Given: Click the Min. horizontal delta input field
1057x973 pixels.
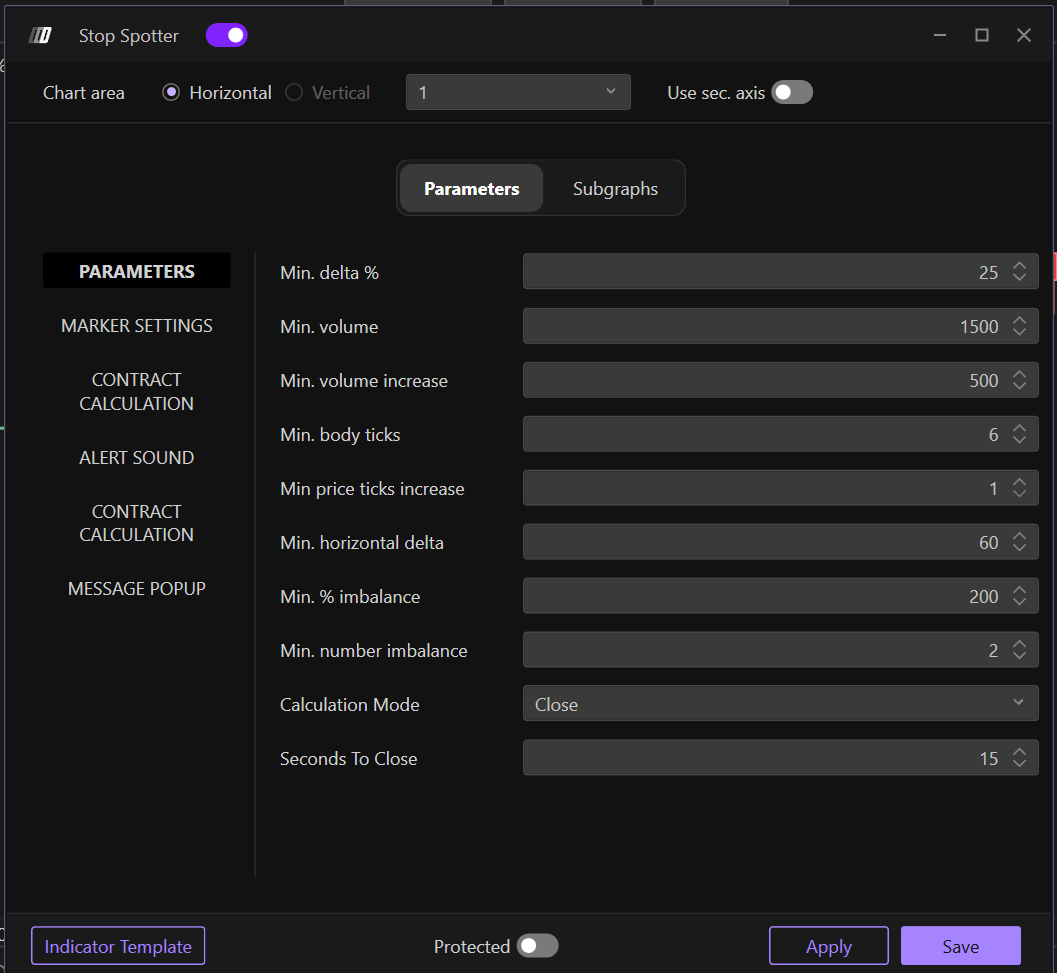Looking at the screenshot, I should coord(760,543).
